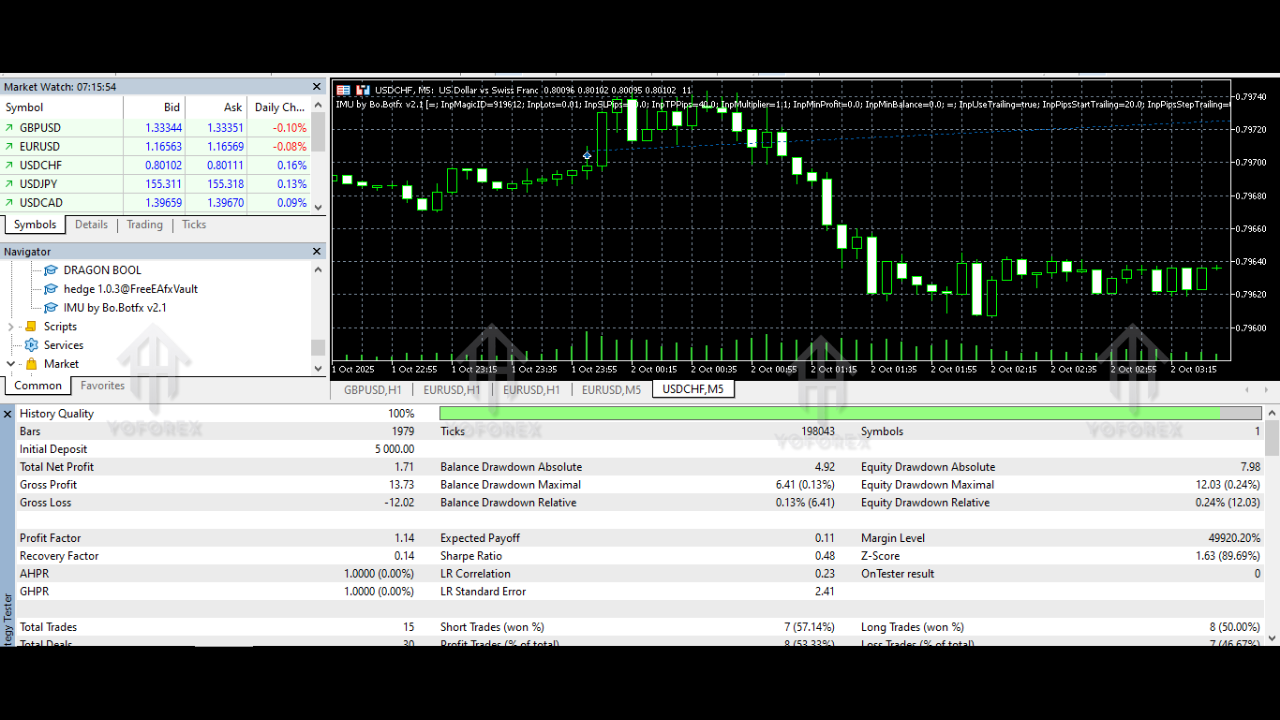Click the DRAGON BOOL expert advisor icon

click(51, 270)
